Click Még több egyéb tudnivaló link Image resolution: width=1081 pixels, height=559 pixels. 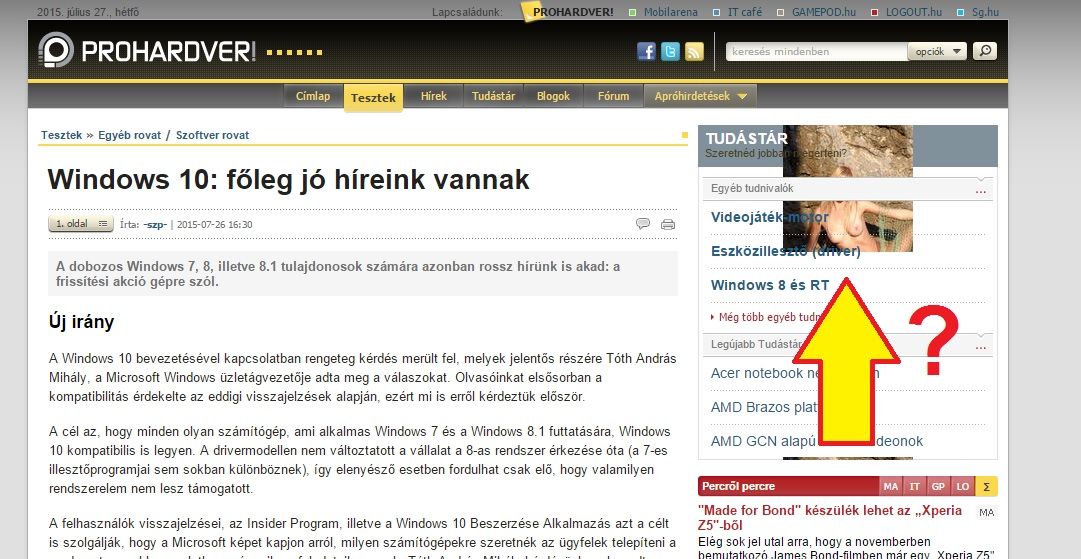click(767, 317)
